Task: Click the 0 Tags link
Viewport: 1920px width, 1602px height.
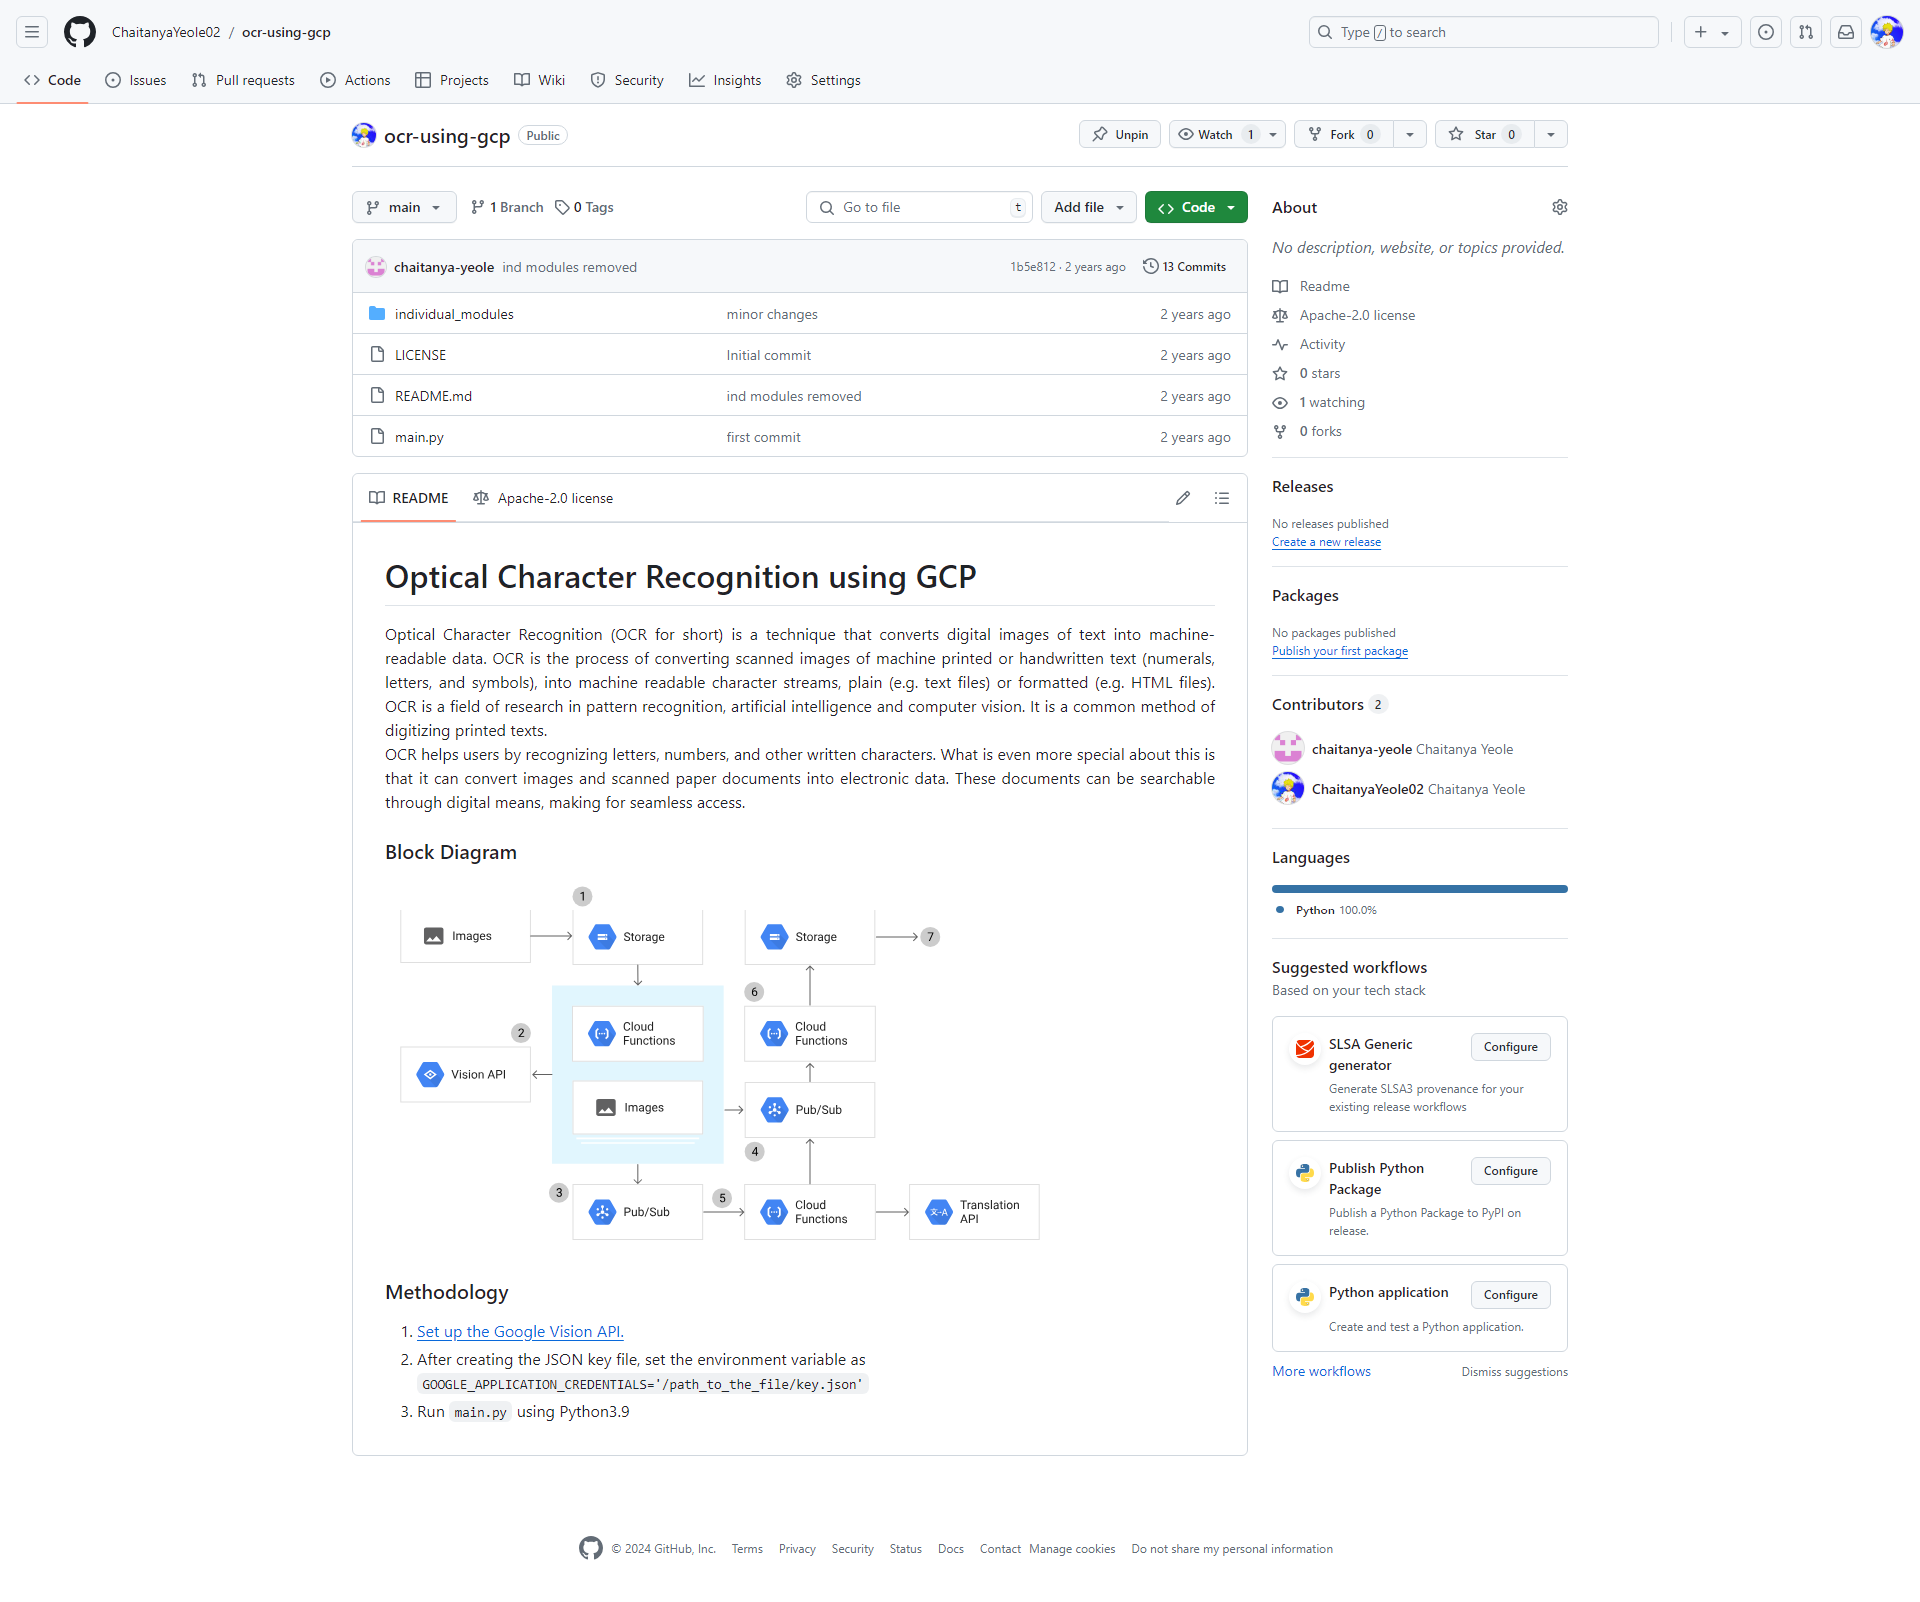Action: coord(585,207)
